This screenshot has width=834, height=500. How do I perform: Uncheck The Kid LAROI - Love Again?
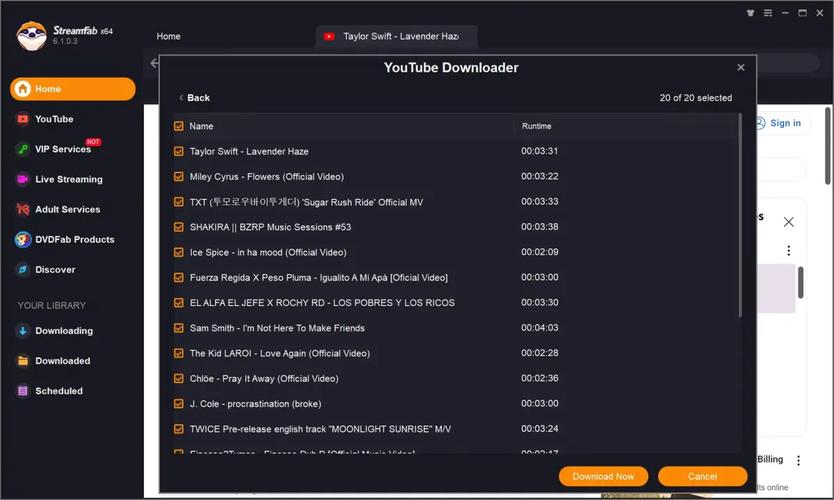click(179, 353)
